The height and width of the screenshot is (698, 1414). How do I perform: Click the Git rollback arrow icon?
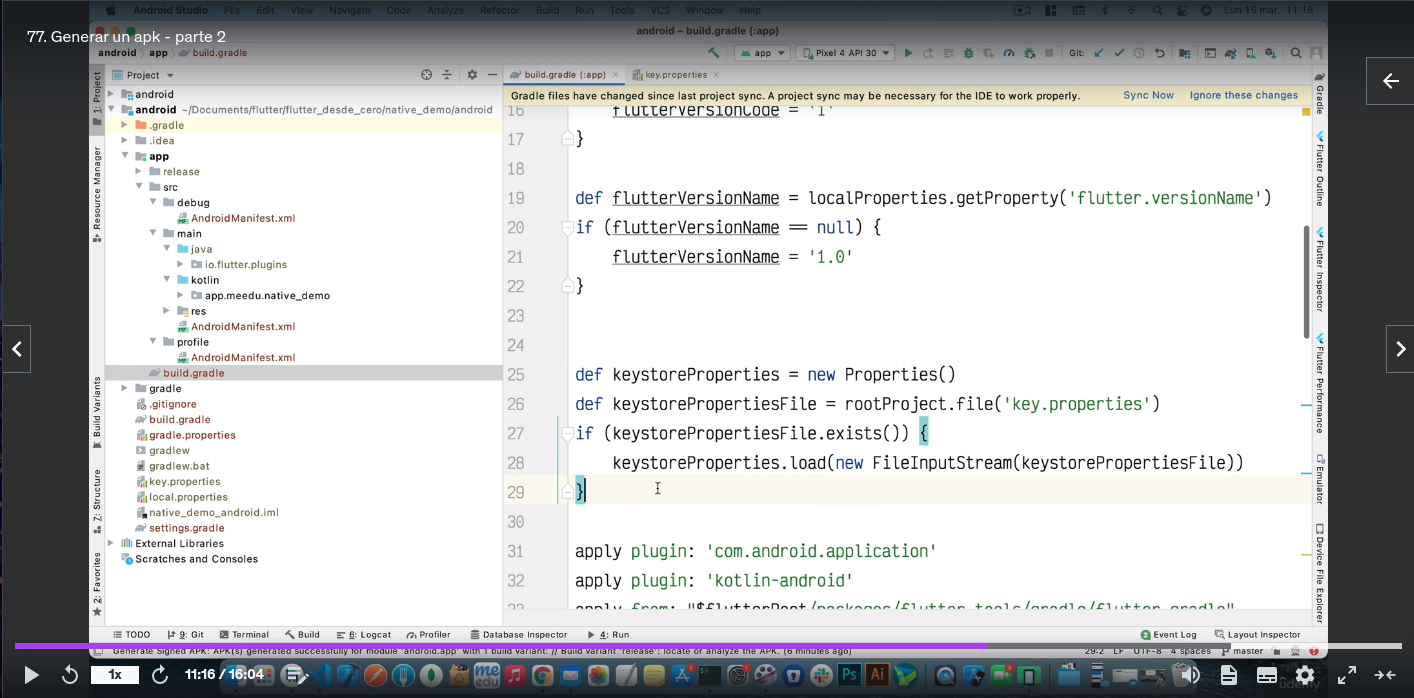coord(1159,53)
